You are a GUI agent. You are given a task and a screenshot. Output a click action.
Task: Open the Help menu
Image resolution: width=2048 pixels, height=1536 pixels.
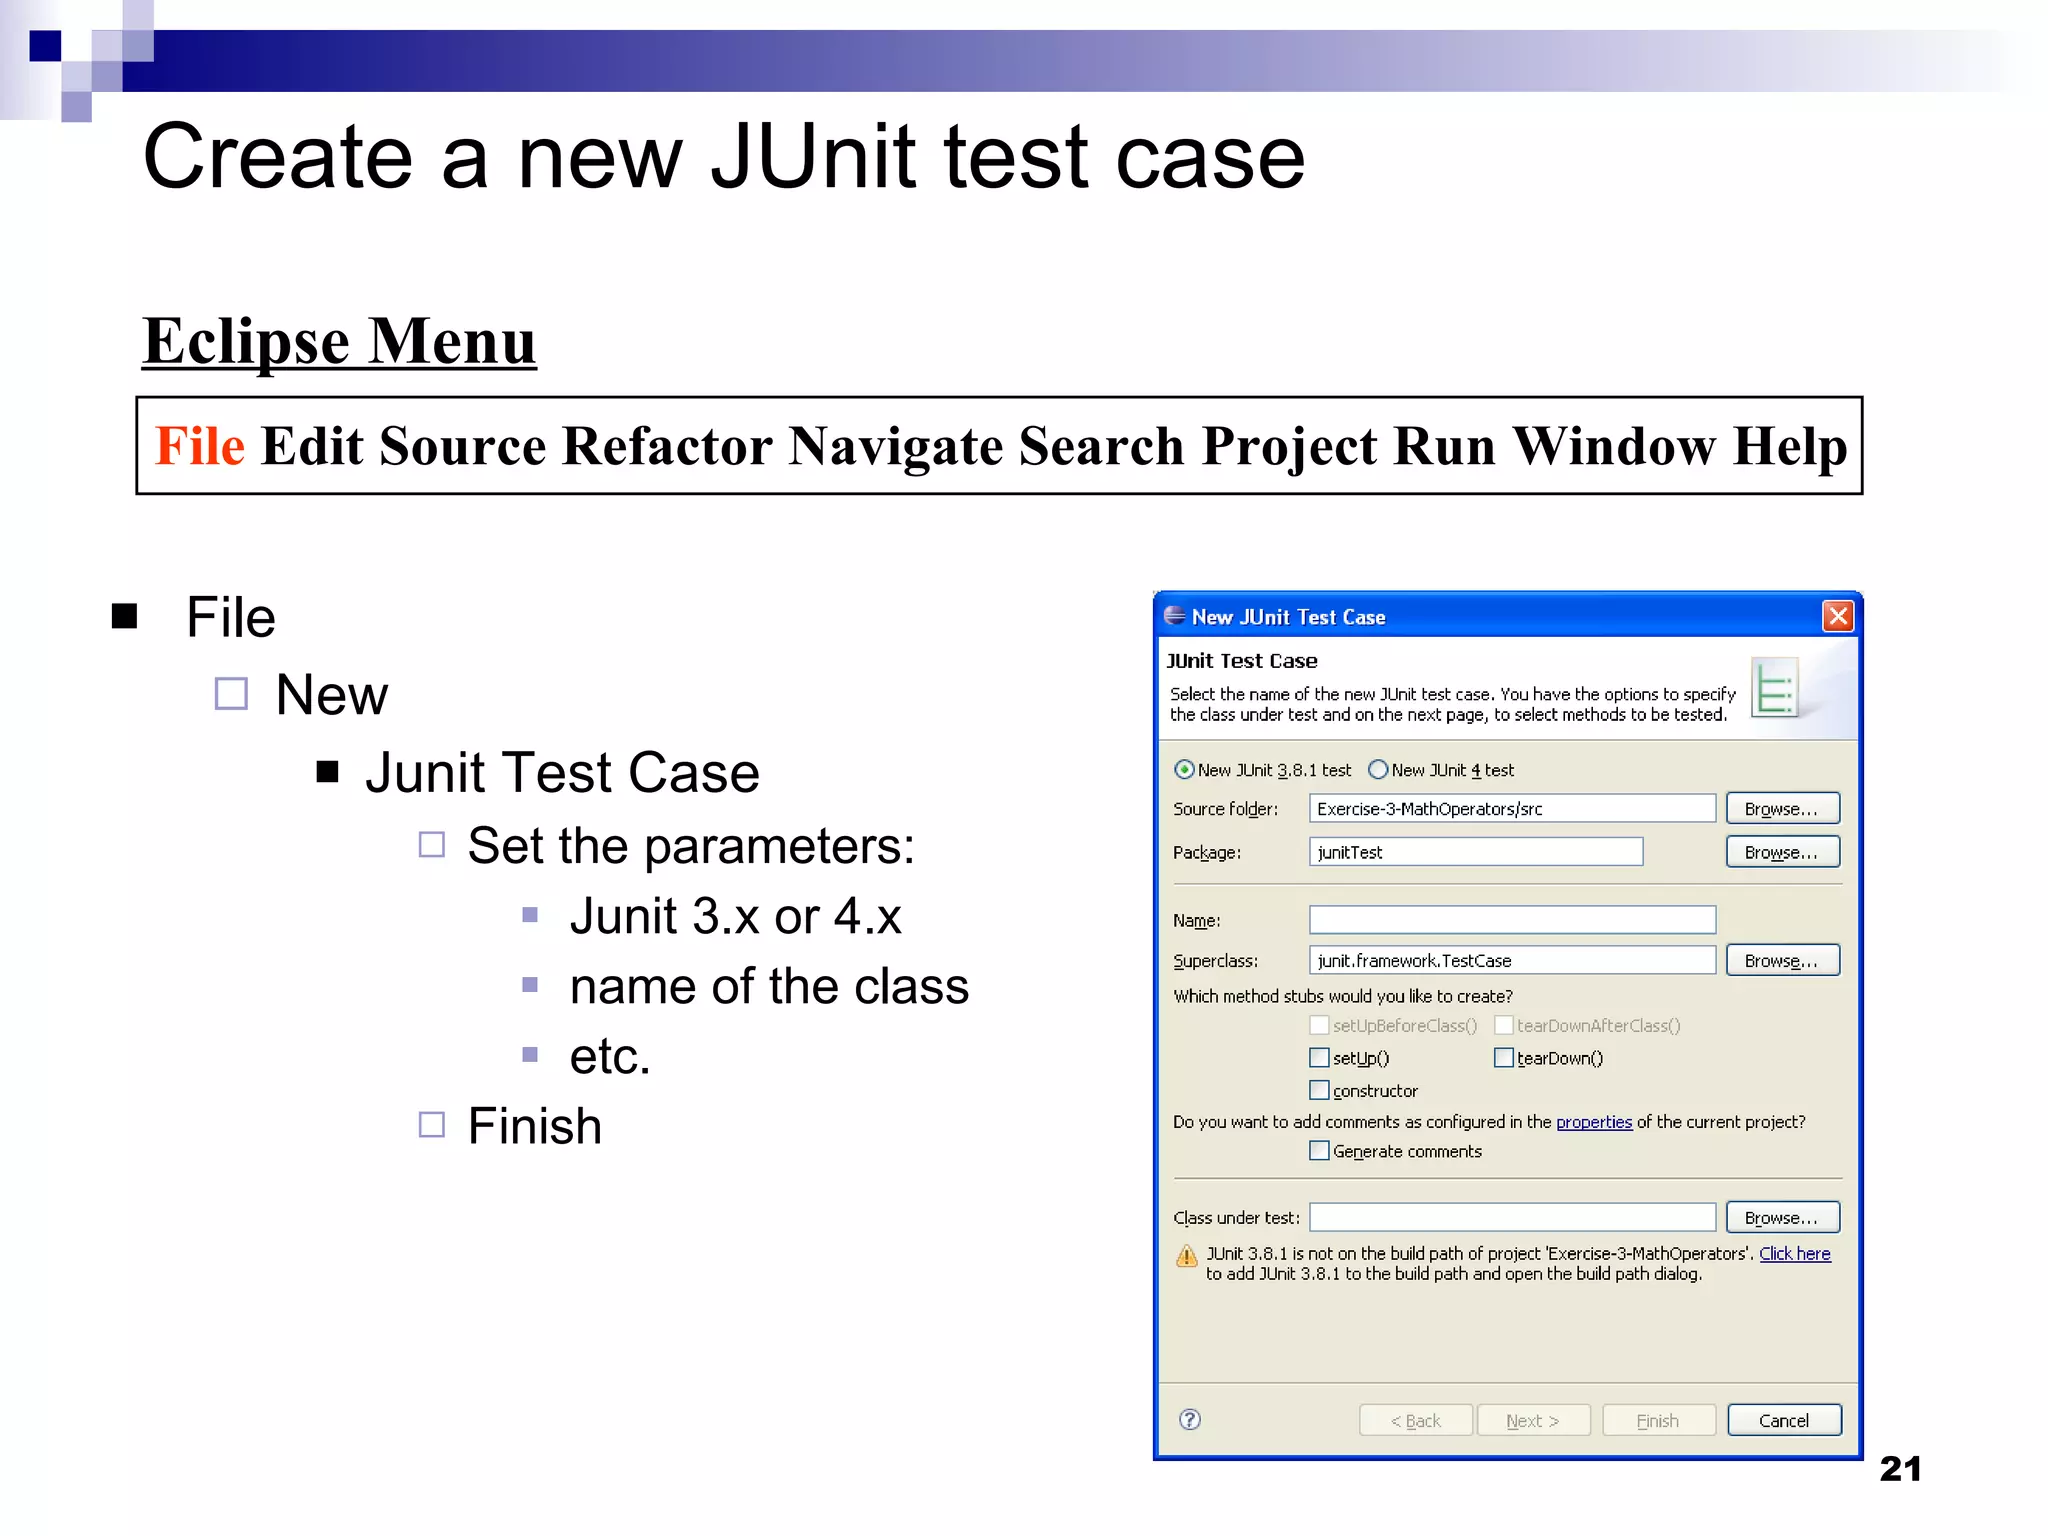click(1790, 446)
